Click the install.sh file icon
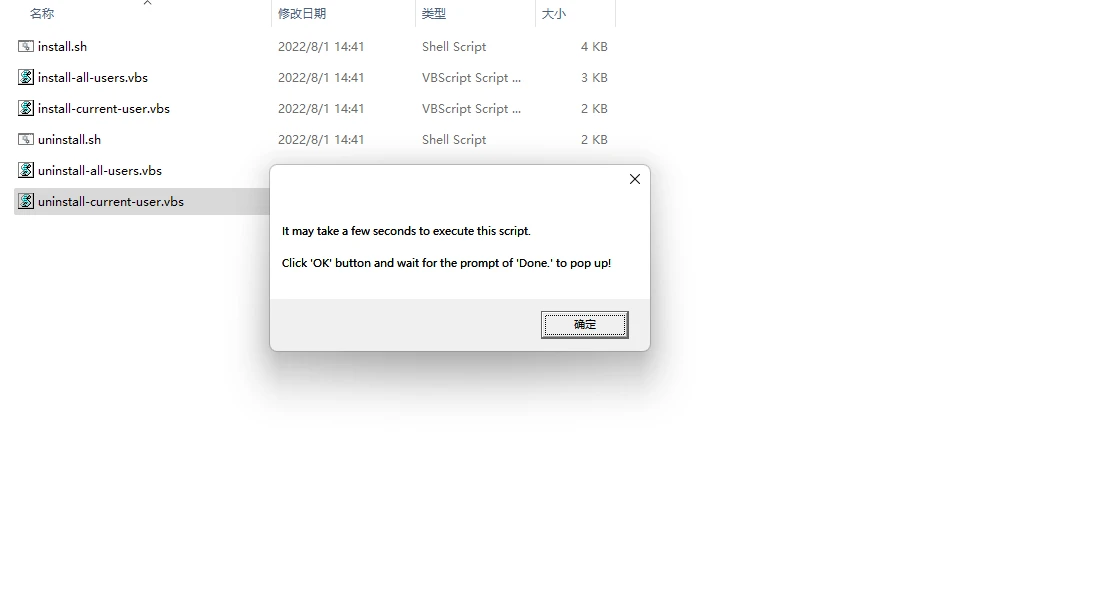The width and height of the screenshot is (1117, 609). pos(26,46)
